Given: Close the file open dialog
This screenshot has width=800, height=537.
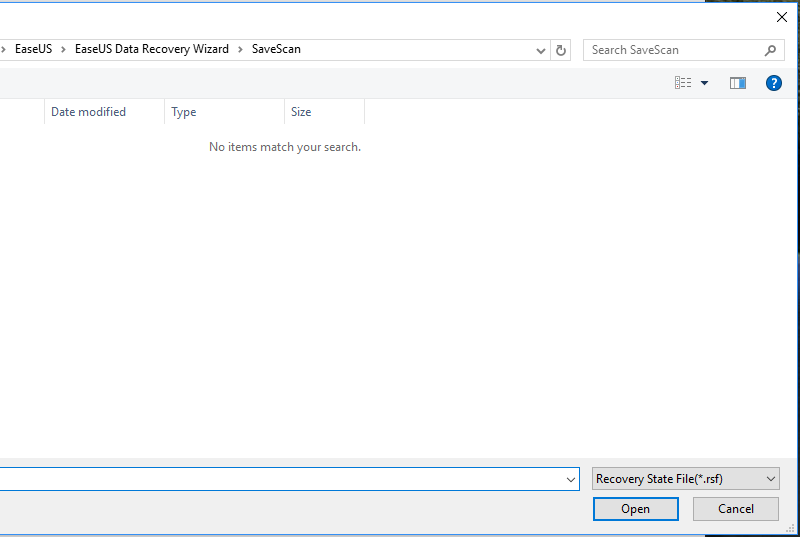Looking at the screenshot, I should coord(782,17).
